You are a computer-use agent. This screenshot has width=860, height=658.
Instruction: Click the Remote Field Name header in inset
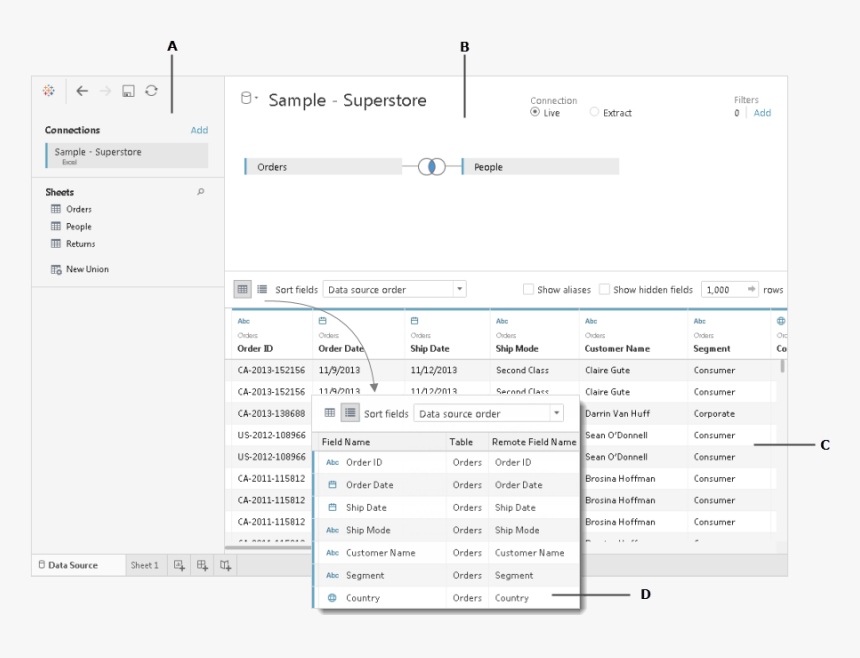pyautogui.click(x=534, y=442)
